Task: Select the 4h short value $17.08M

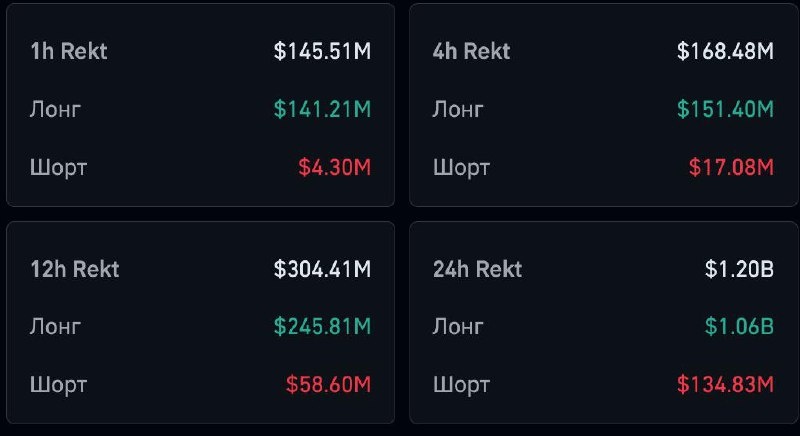Action: pyautogui.click(x=731, y=167)
